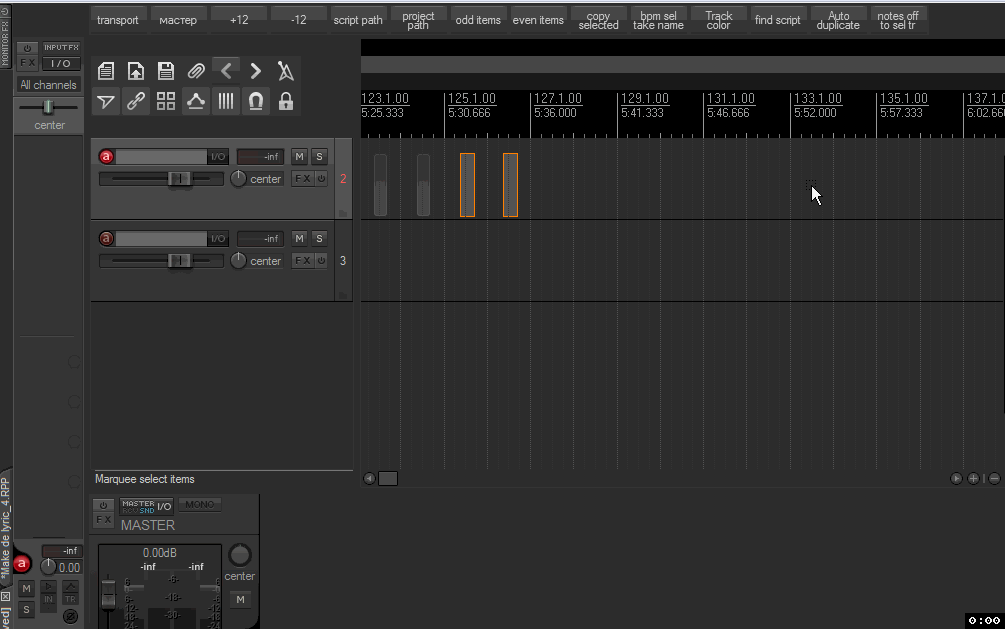Viewport: 1005px width, 629px height.
Task: Toggle auto-crossfade triangle icon
Action: click(106, 101)
